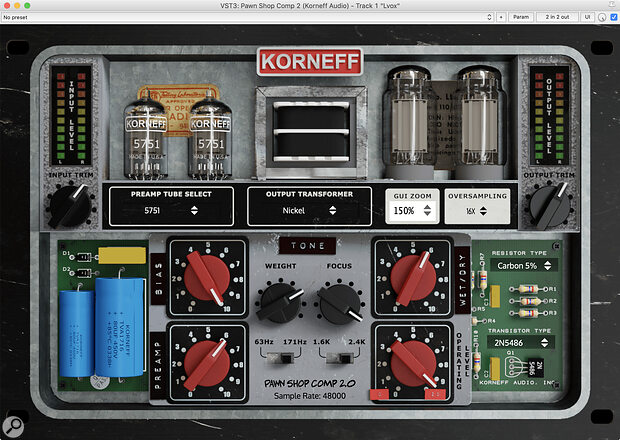Turn the Weight tone knob
This screenshot has height=440, width=620.
pyautogui.click(x=280, y=301)
